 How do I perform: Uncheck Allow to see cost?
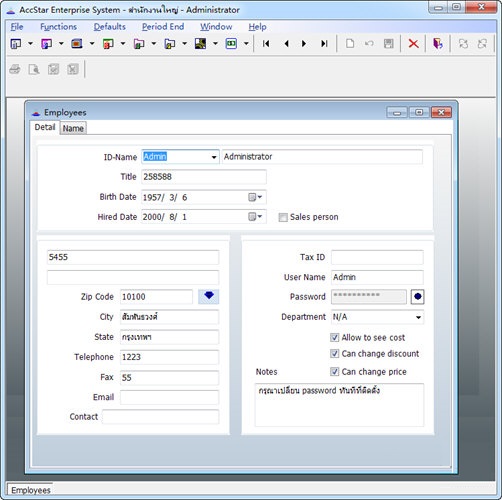[334, 338]
